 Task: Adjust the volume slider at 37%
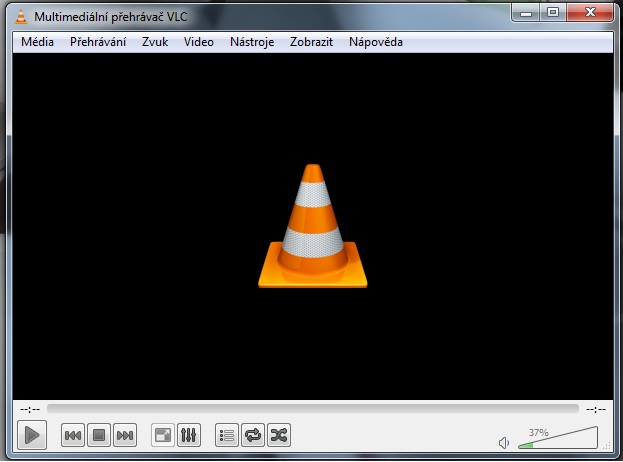(558, 438)
